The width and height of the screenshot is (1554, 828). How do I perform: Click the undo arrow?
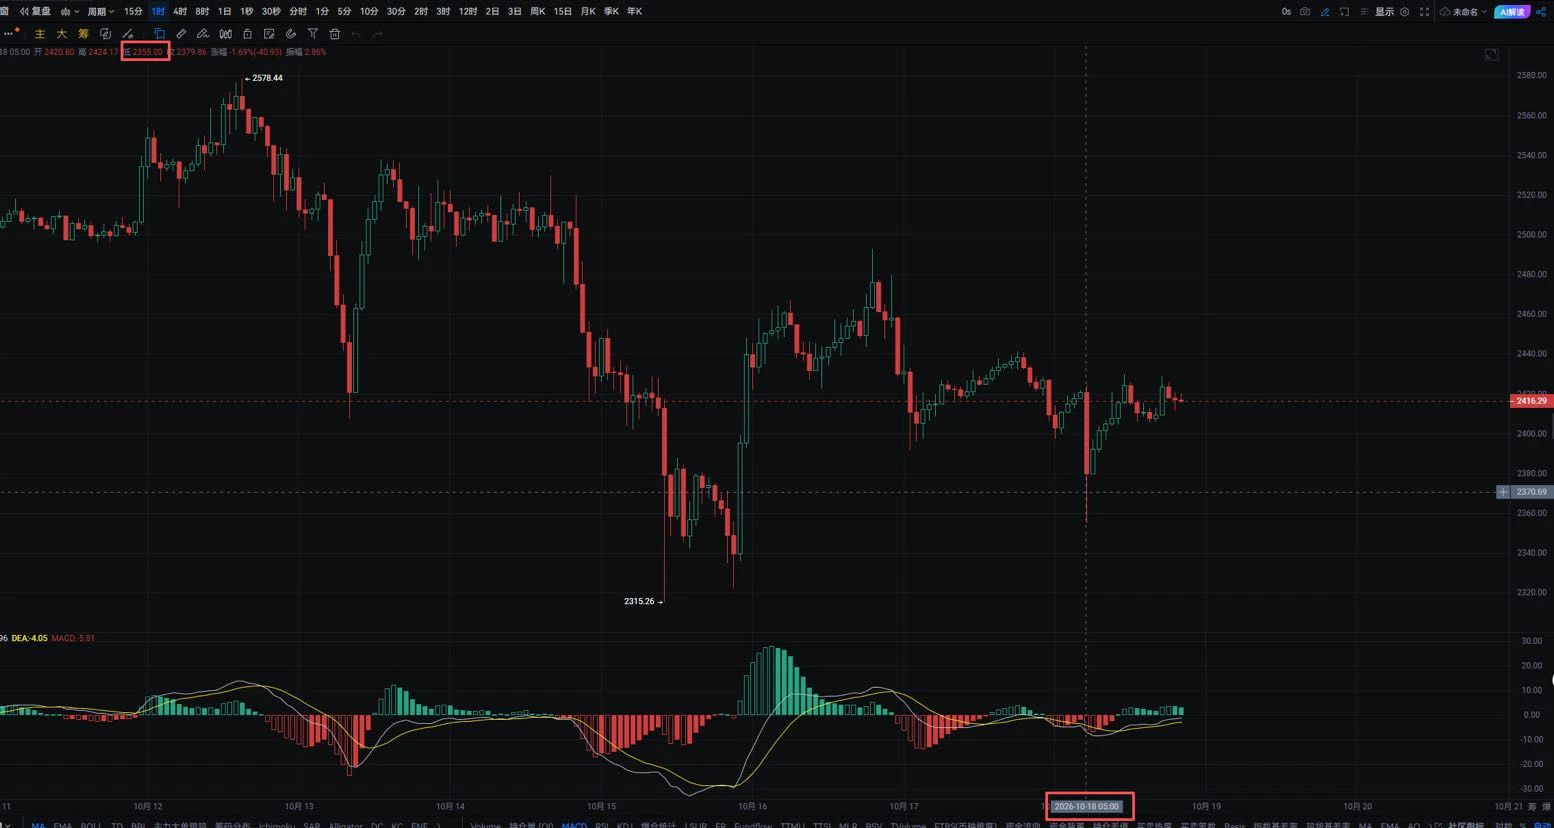[356, 34]
